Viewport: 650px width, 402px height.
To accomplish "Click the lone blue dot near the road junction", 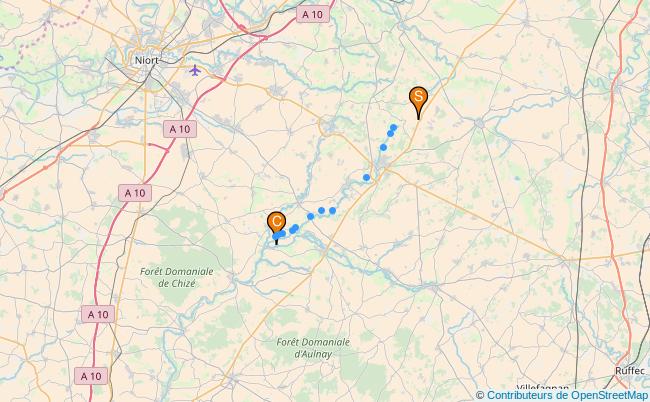I will point(366,177).
